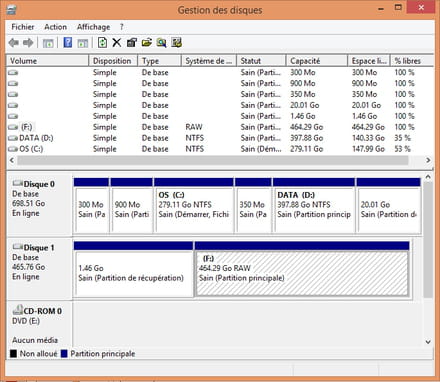Image resolution: width=440 pixels, height=382 pixels.
Task: Click the black Non alloué legend swatch
Action: (x=13, y=354)
